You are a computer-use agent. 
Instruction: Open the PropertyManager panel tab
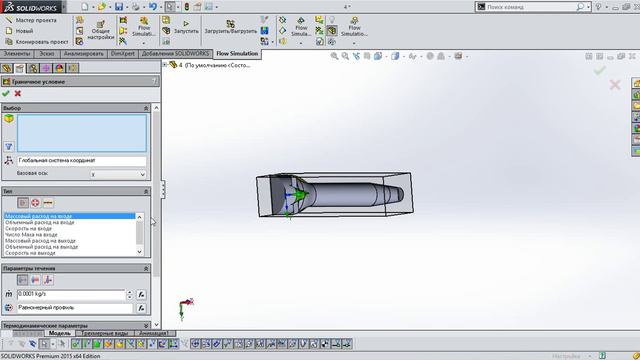click(20, 68)
